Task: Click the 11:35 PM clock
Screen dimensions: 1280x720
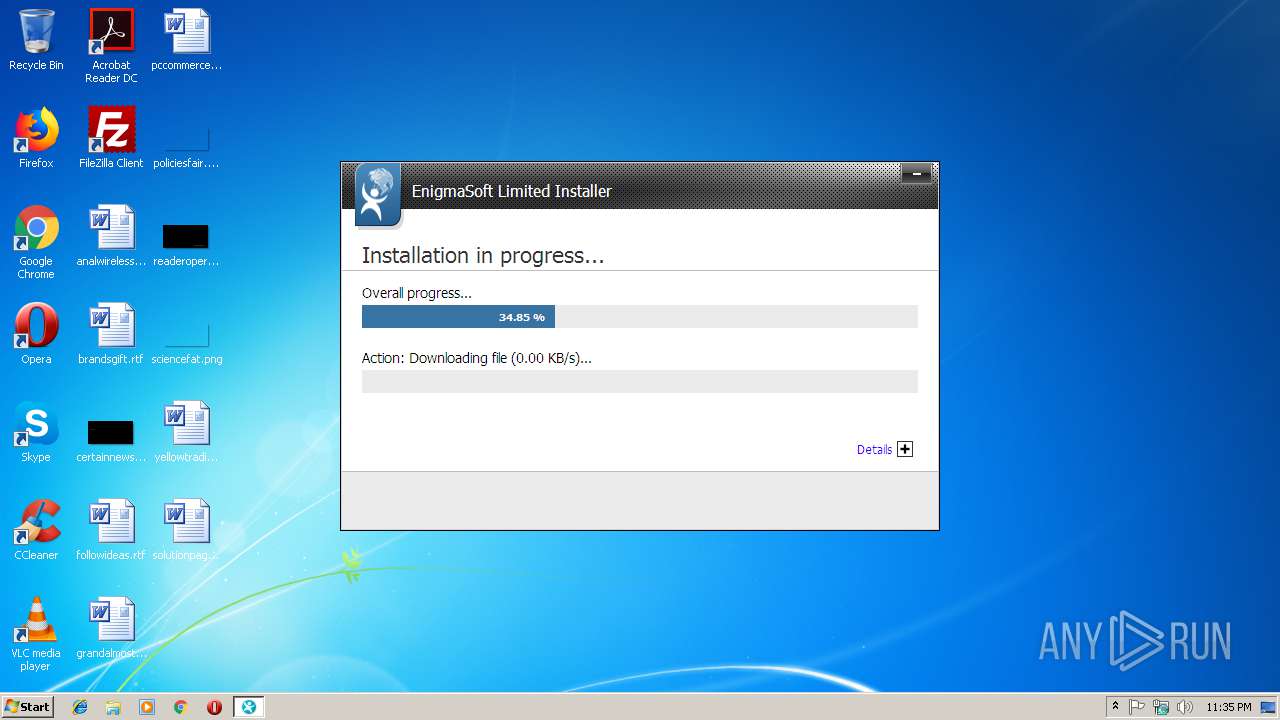Action: click(x=1228, y=707)
